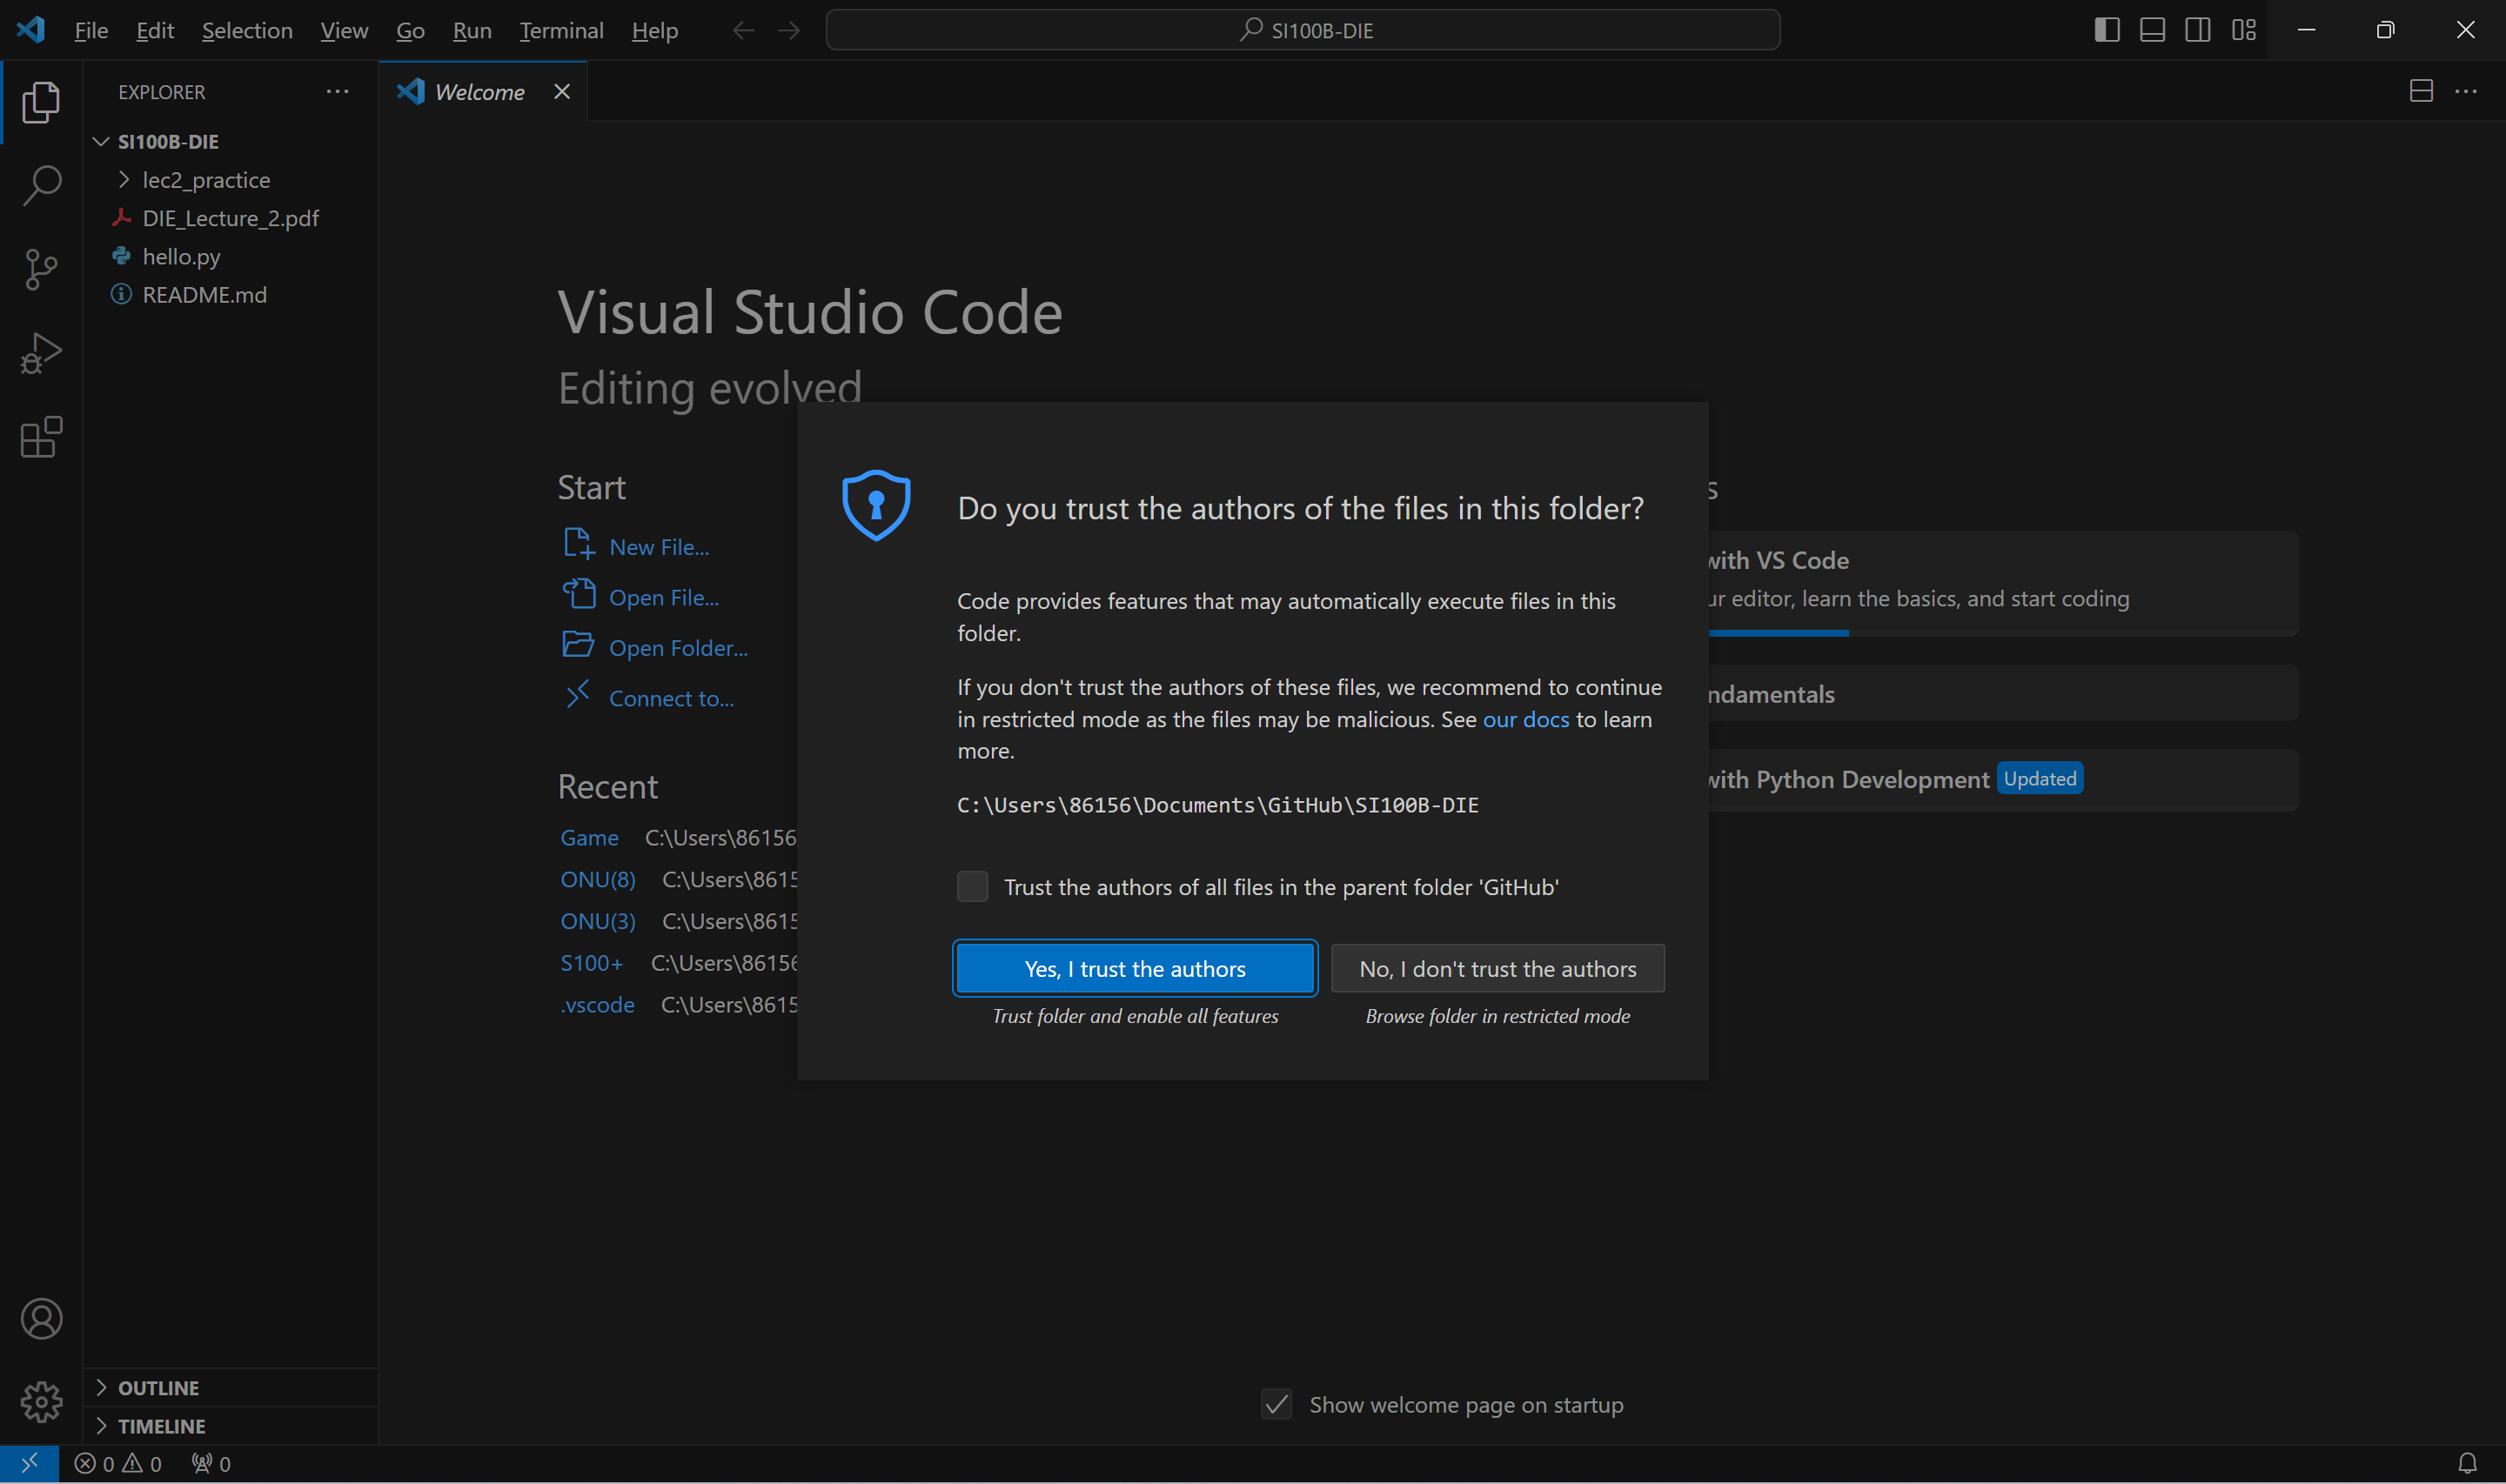Open the notifications bell icon
This screenshot has width=2506, height=1484.
(x=2467, y=1464)
